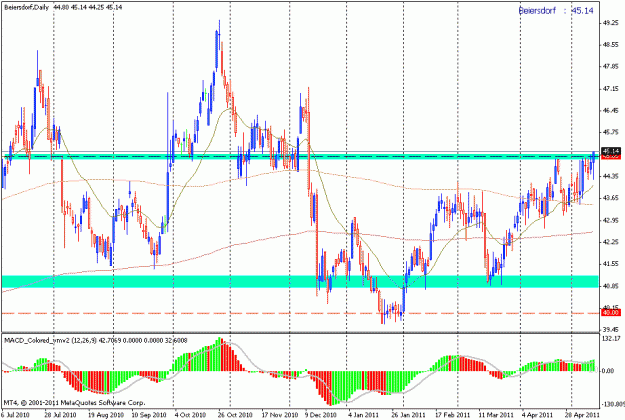Click the '11 Mar 2011' date label
This screenshot has height=420, width=625.
(496, 415)
